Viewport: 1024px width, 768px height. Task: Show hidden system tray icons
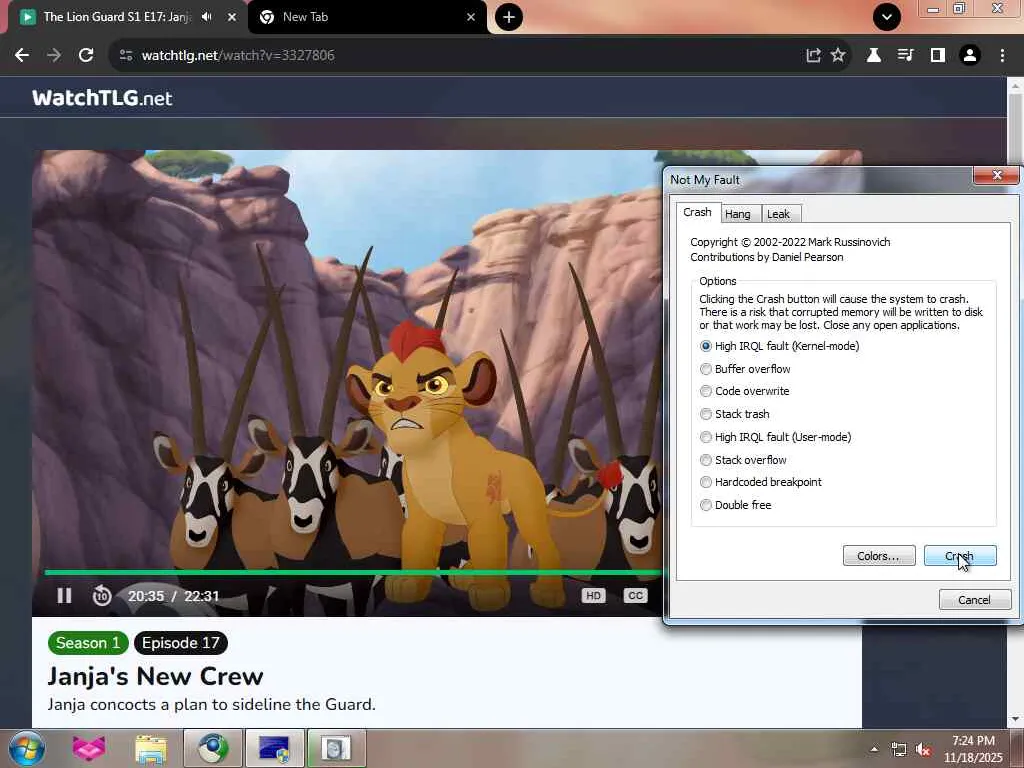[x=874, y=749]
